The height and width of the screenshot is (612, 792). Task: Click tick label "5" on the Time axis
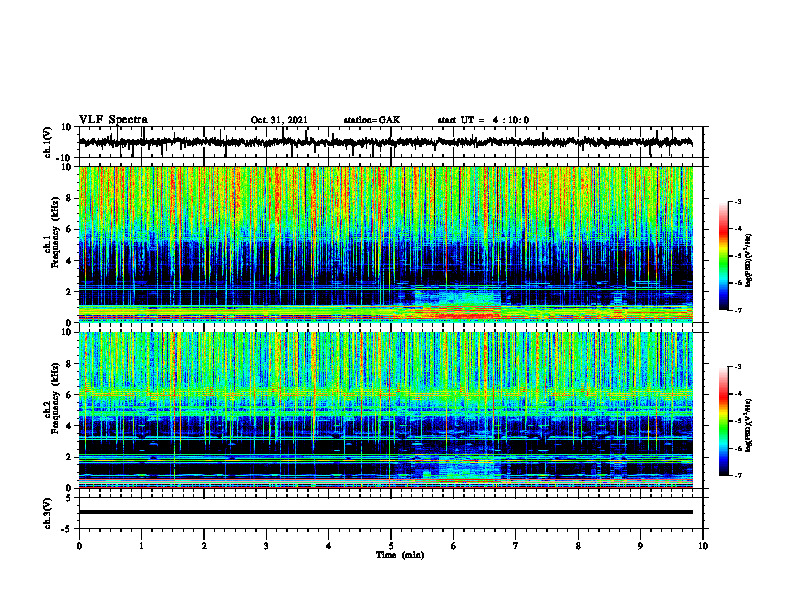391,546
